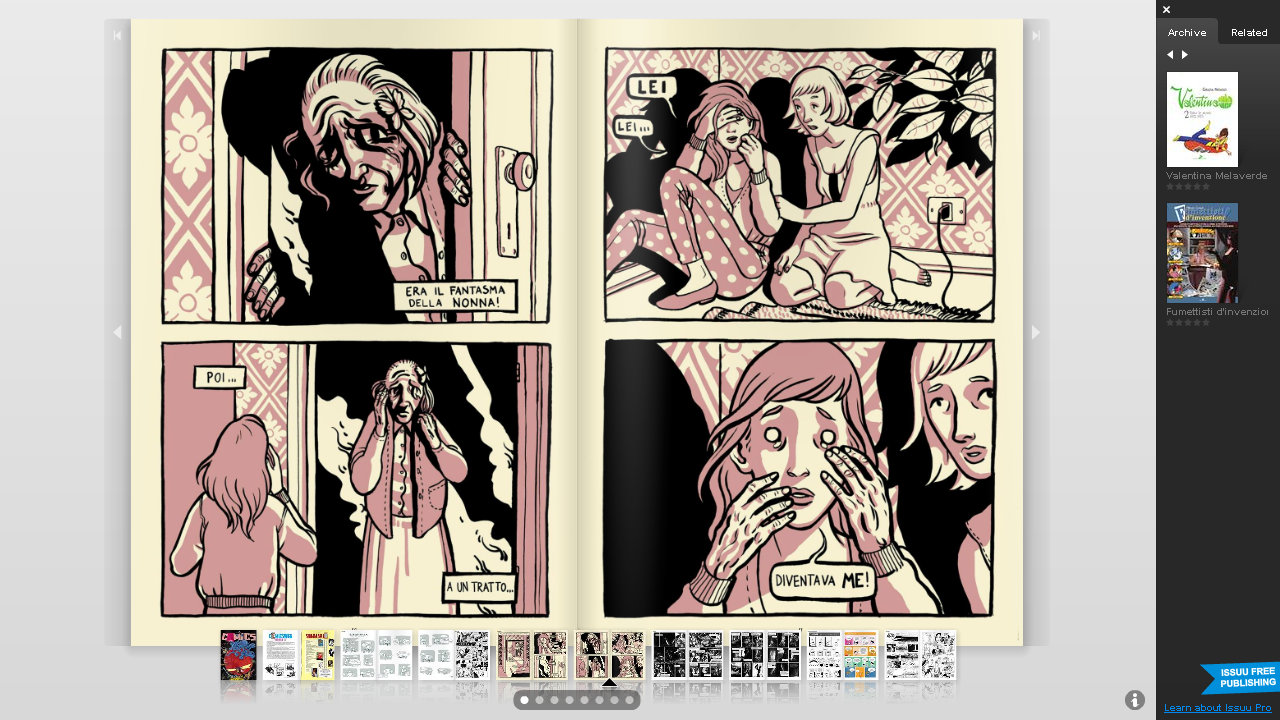The width and height of the screenshot is (1280, 720).
Task: Click the Valentina Melaverde title text
Action: [1217, 176]
